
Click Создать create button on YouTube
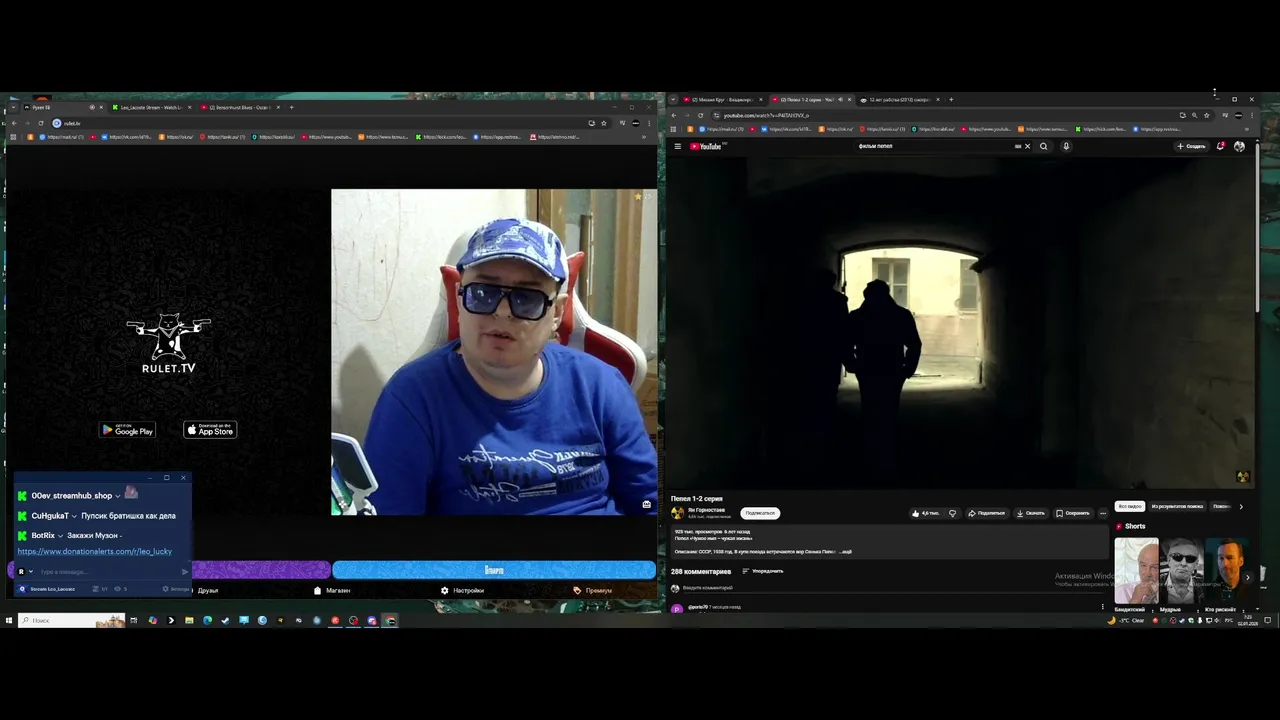point(1191,146)
